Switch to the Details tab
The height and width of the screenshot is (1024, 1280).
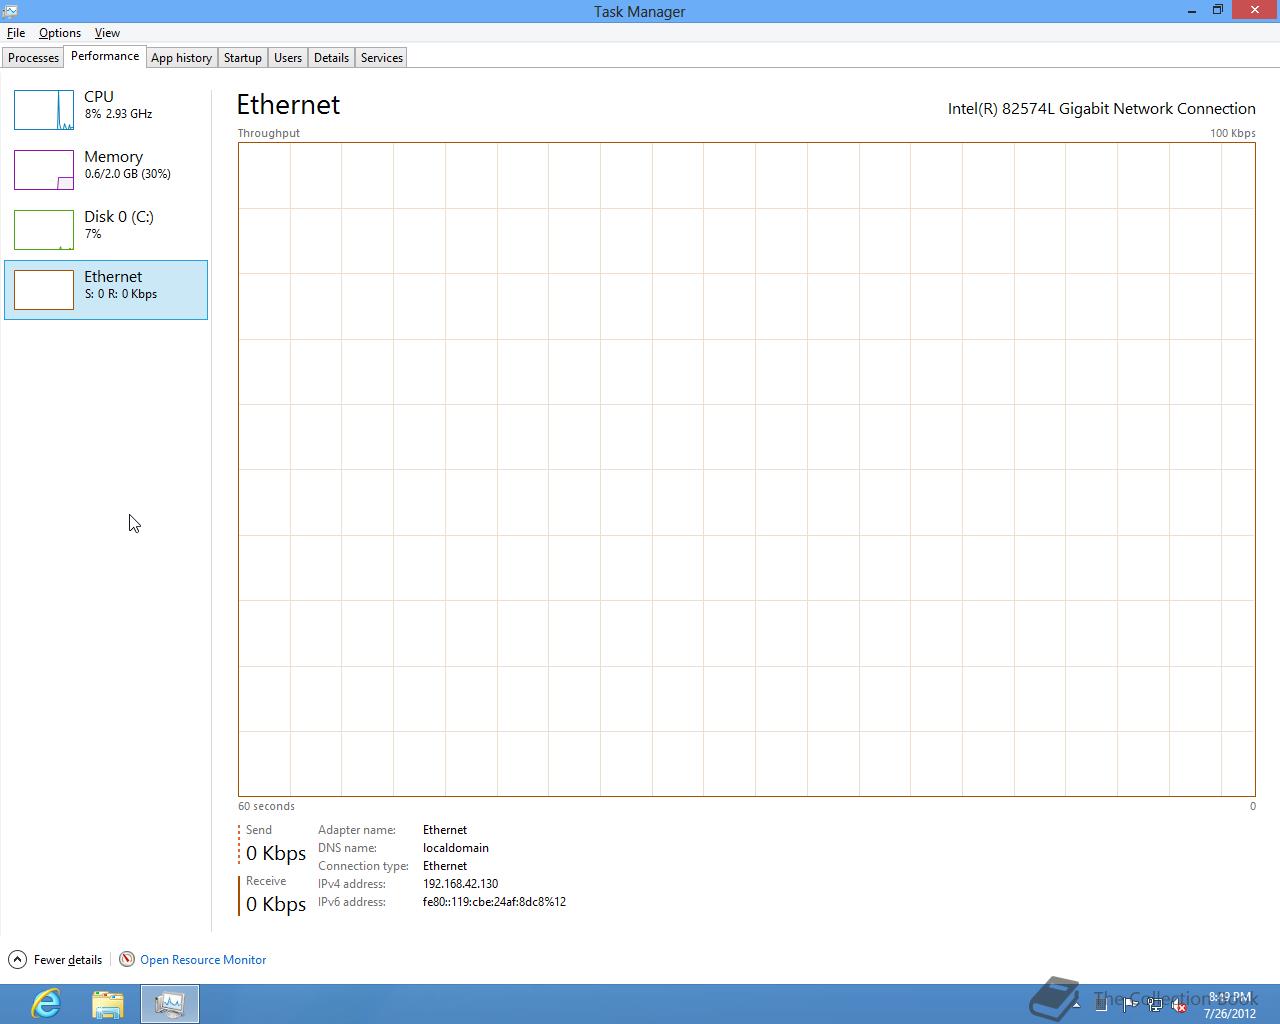click(331, 58)
